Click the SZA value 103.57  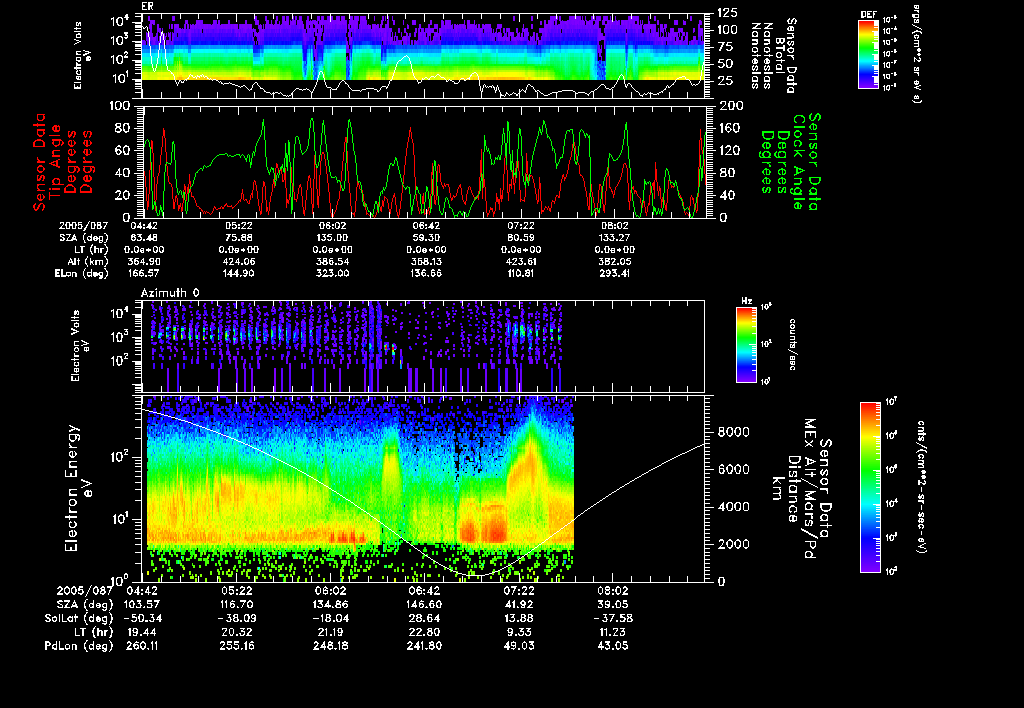pos(142,605)
